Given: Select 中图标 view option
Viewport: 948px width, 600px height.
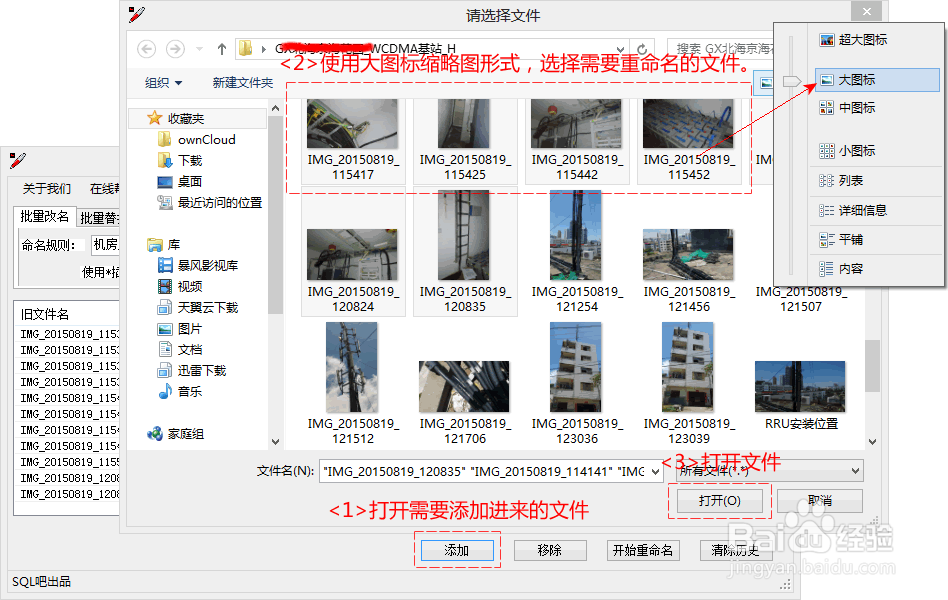Looking at the screenshot, I should [x=875, y=108].
